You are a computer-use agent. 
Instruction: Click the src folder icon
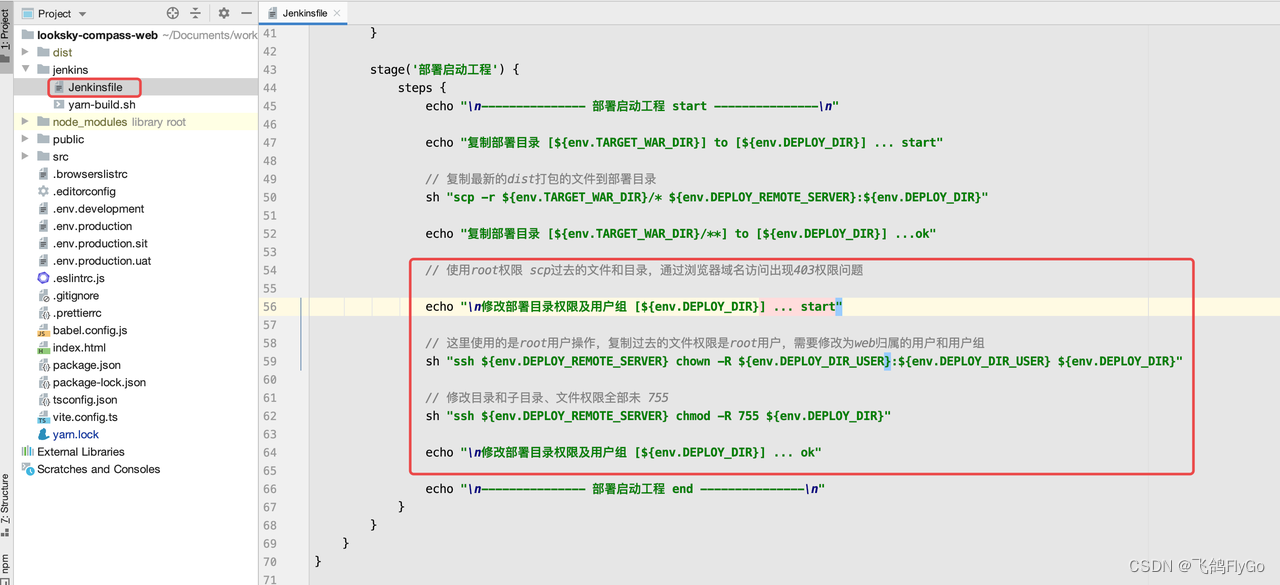point(43,157)
